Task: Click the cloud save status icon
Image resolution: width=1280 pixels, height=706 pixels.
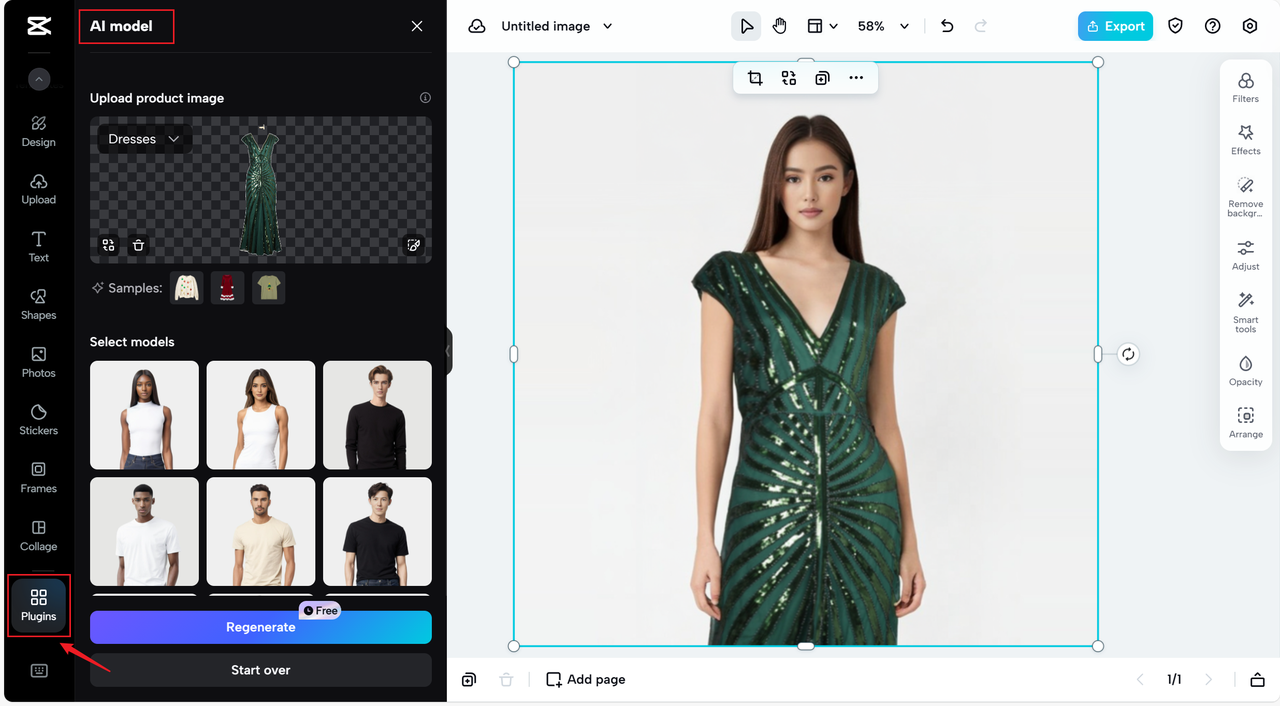Action: [477, 26]
